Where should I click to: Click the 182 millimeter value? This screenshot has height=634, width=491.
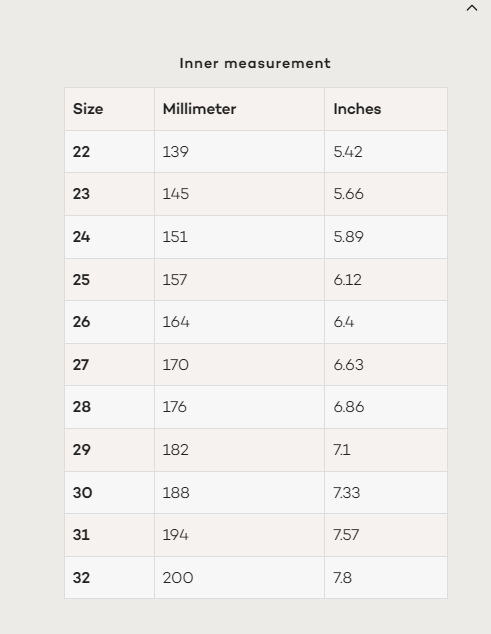click(176, 450)
